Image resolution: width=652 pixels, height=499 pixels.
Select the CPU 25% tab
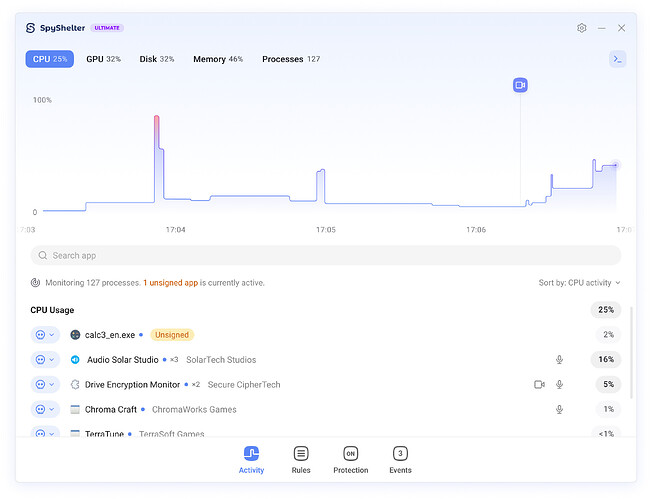[49, 59]
